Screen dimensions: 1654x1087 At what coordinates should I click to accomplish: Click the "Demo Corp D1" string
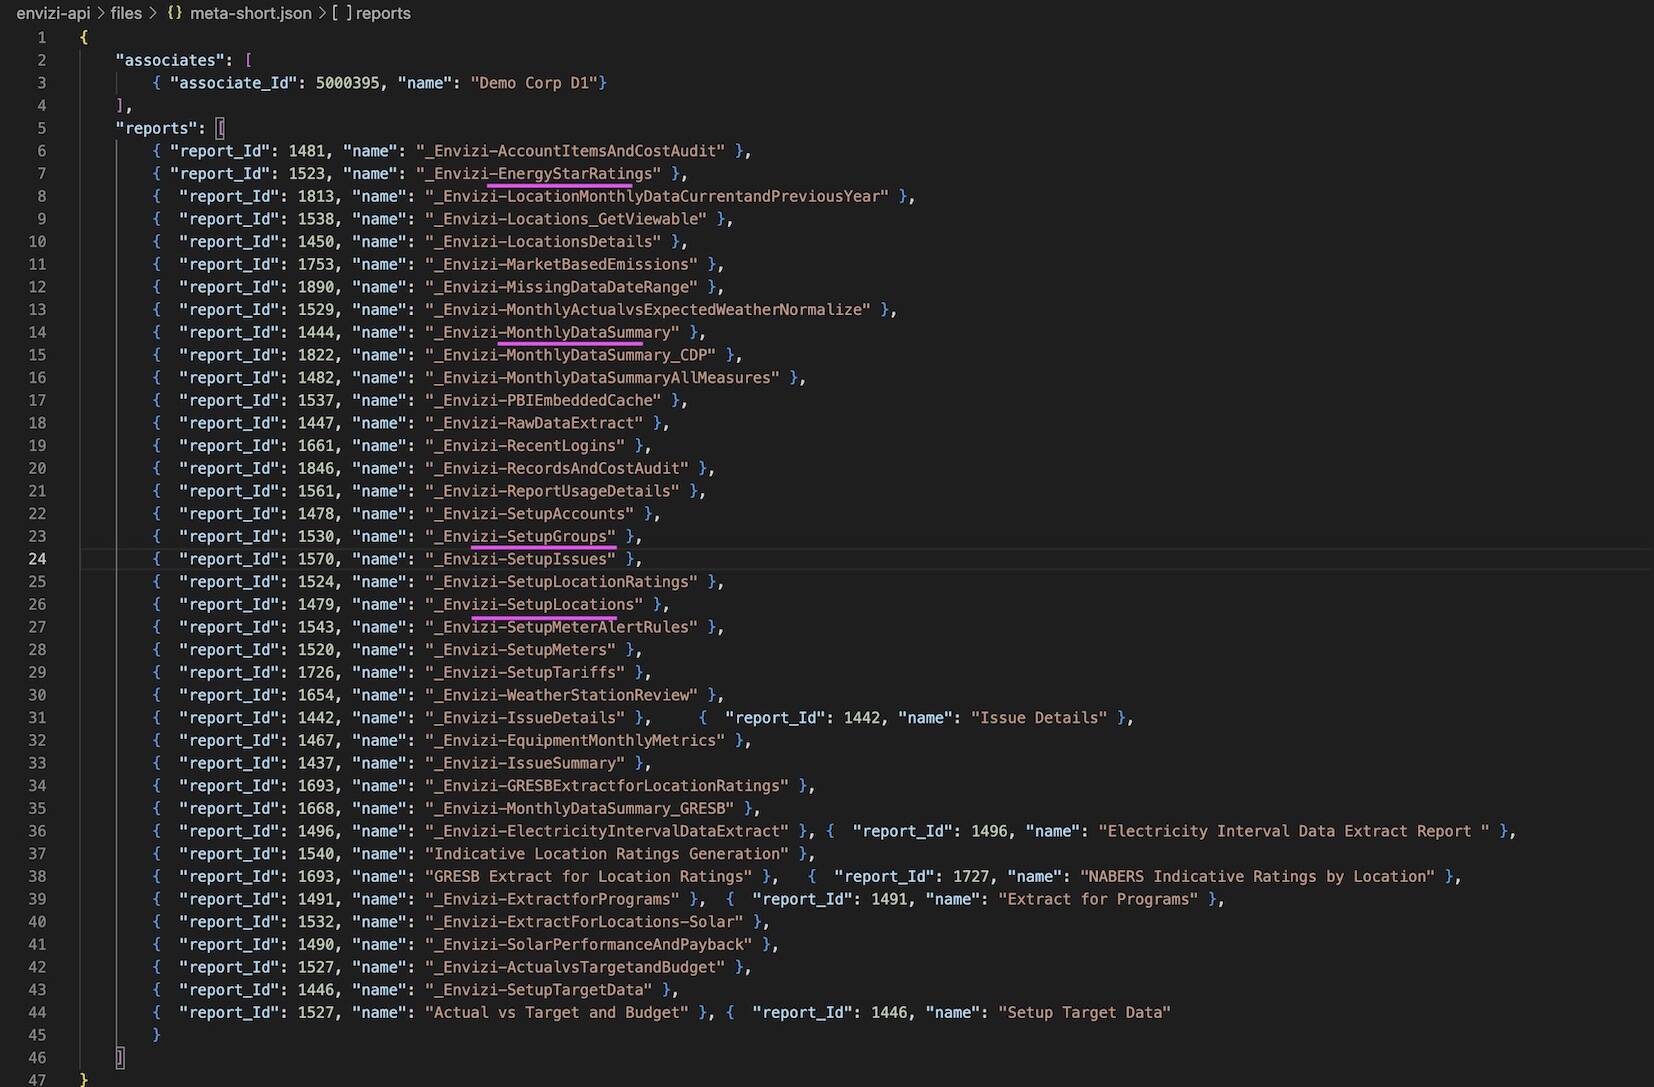click(x=534, y=83)
